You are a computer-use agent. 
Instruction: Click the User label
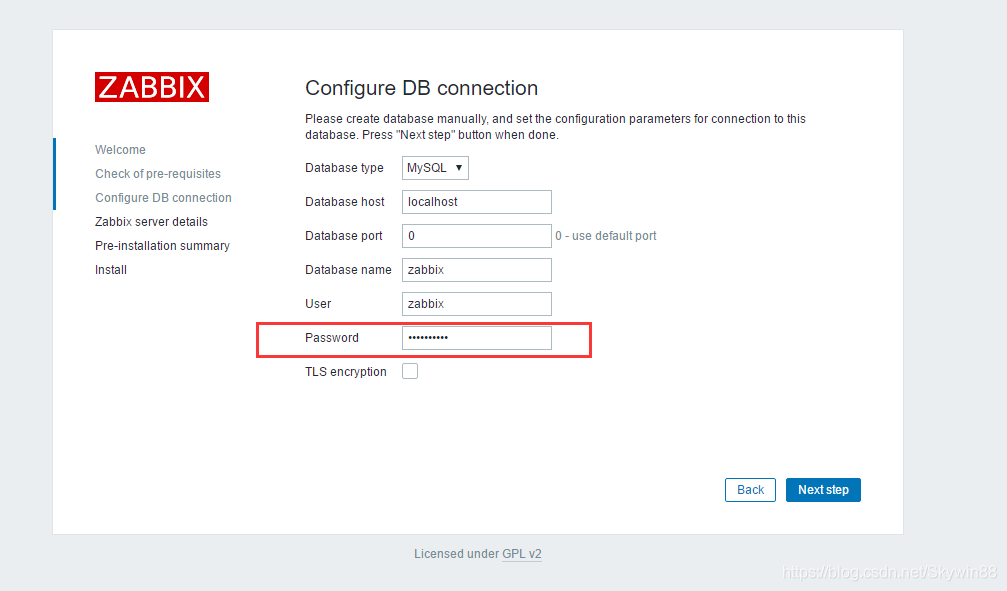[318, 304]
